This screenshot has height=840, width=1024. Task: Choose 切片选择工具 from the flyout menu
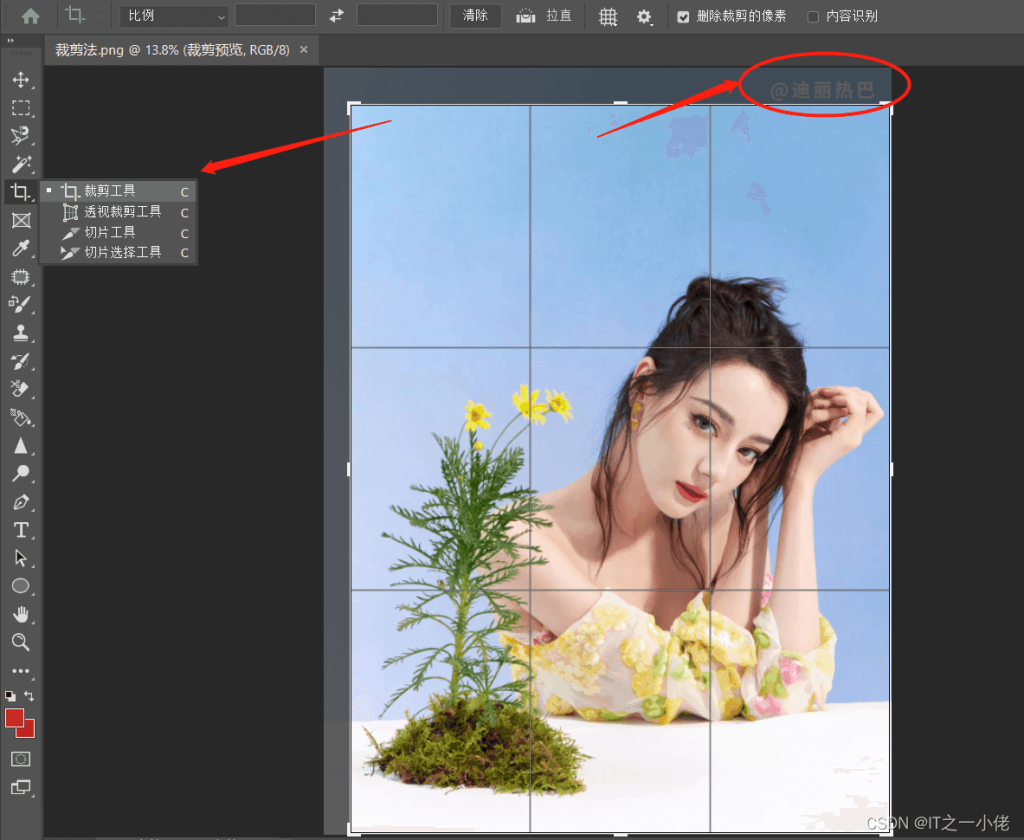122,253
